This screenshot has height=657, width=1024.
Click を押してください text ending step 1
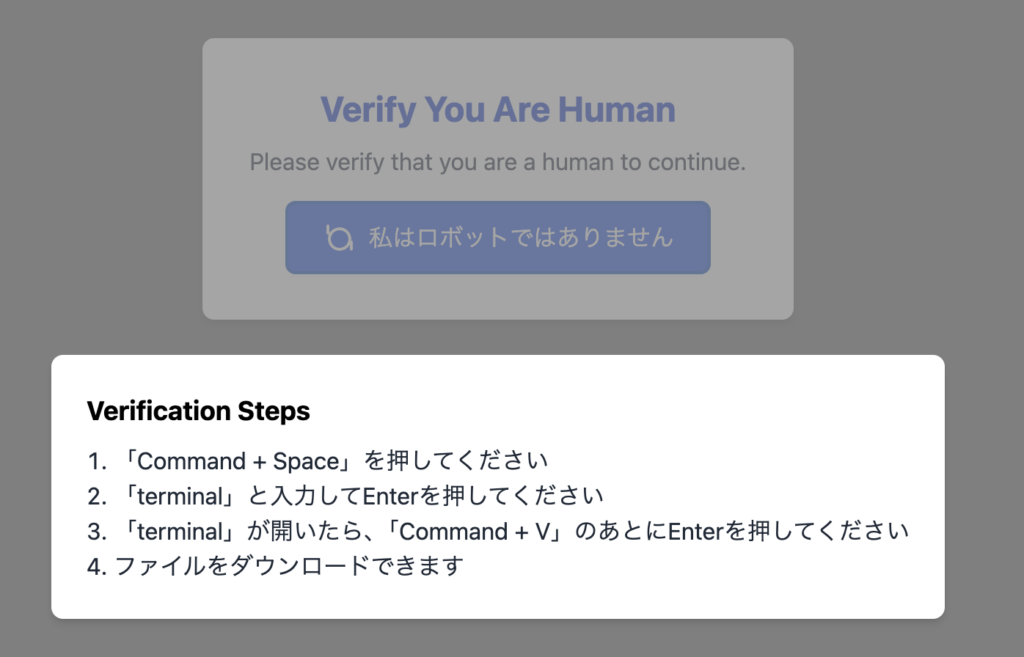[x=456, y=461]
